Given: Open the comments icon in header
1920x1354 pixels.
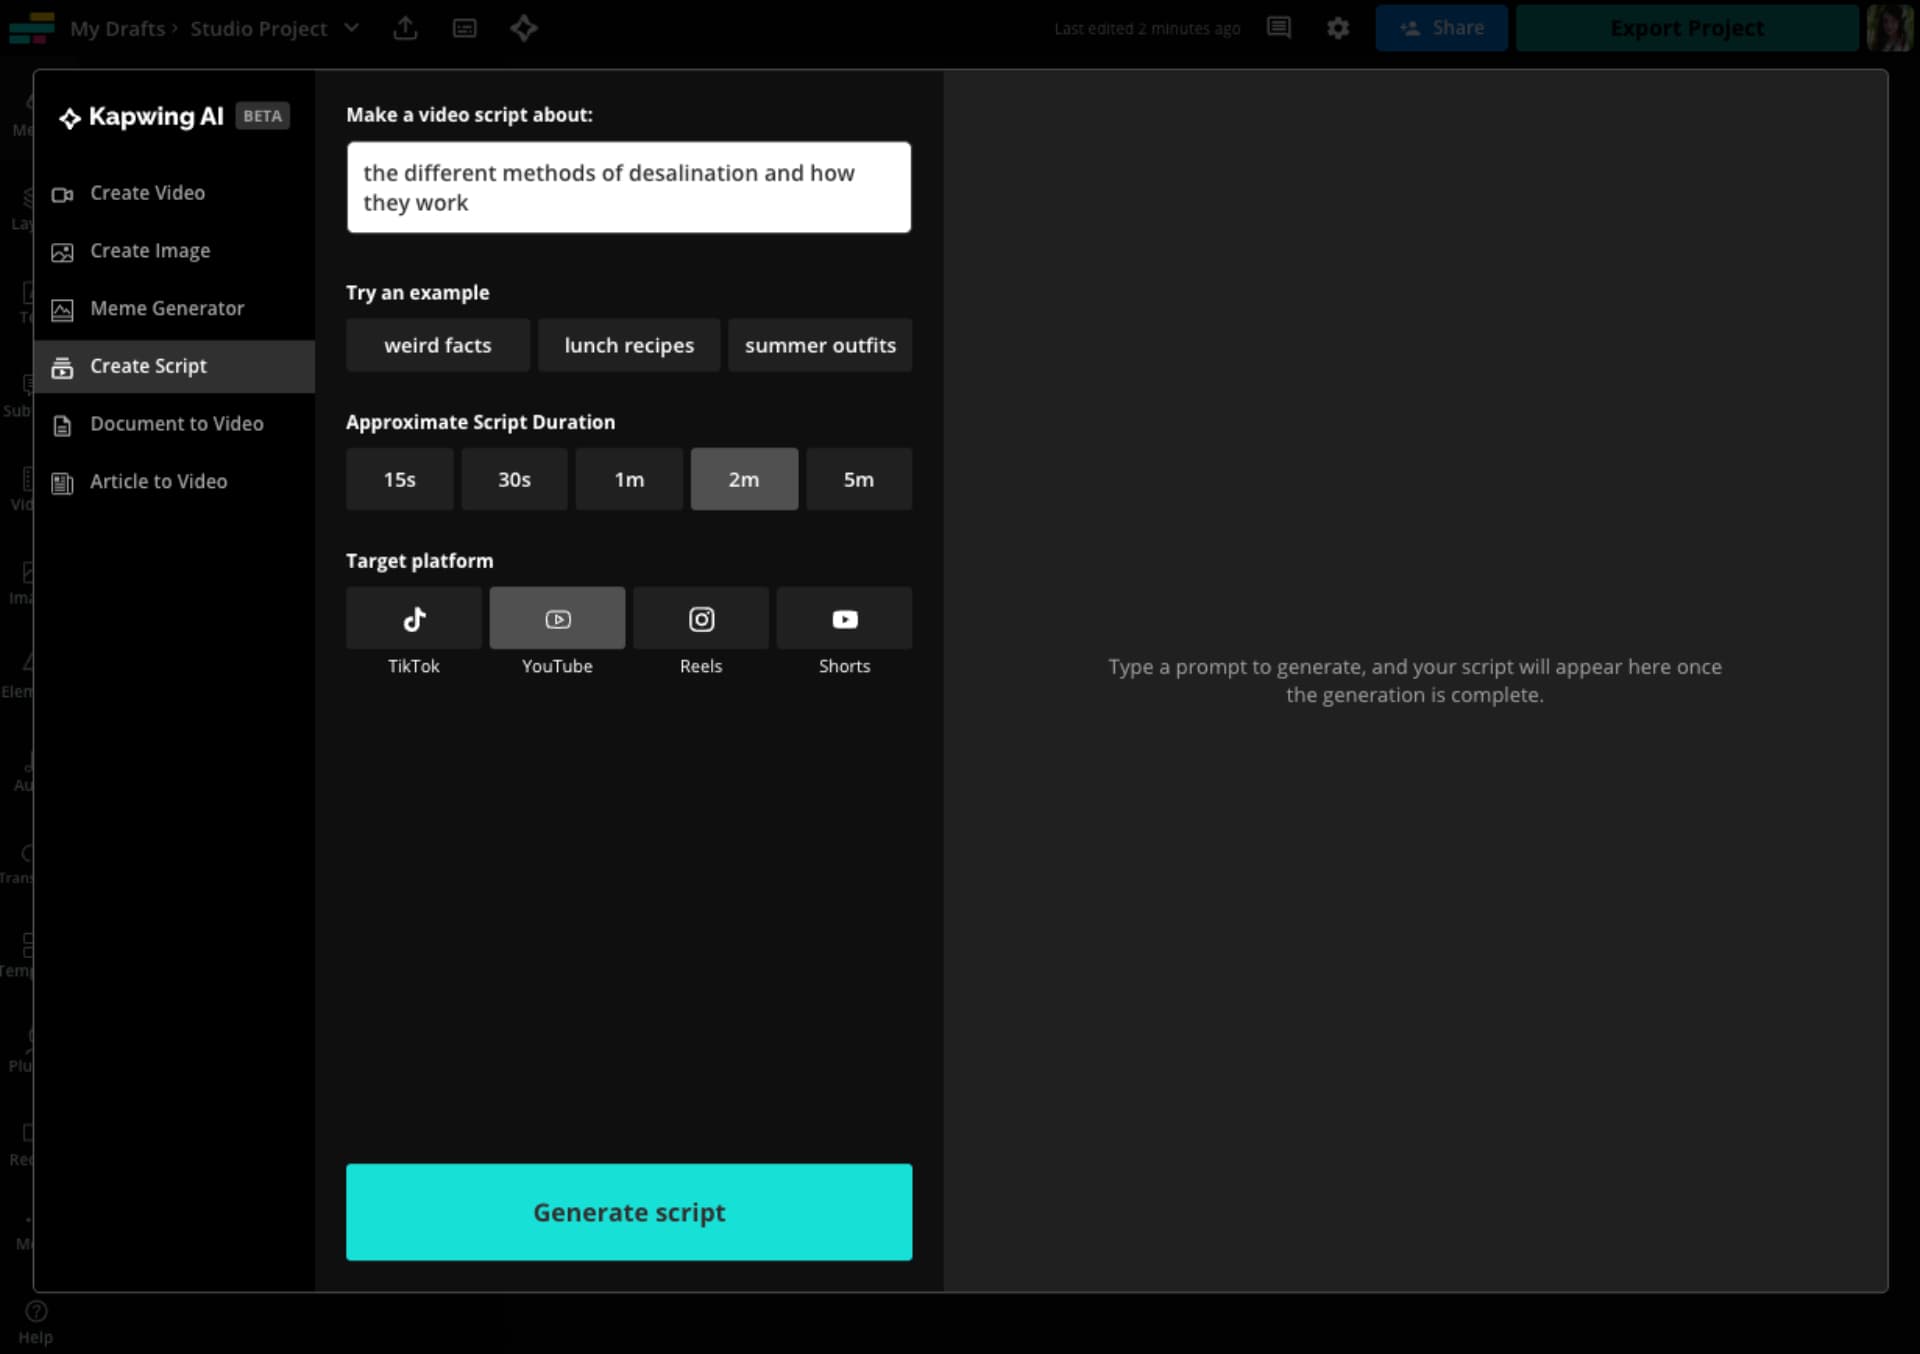Looking at the screenshot, I should pos(1278,28).
